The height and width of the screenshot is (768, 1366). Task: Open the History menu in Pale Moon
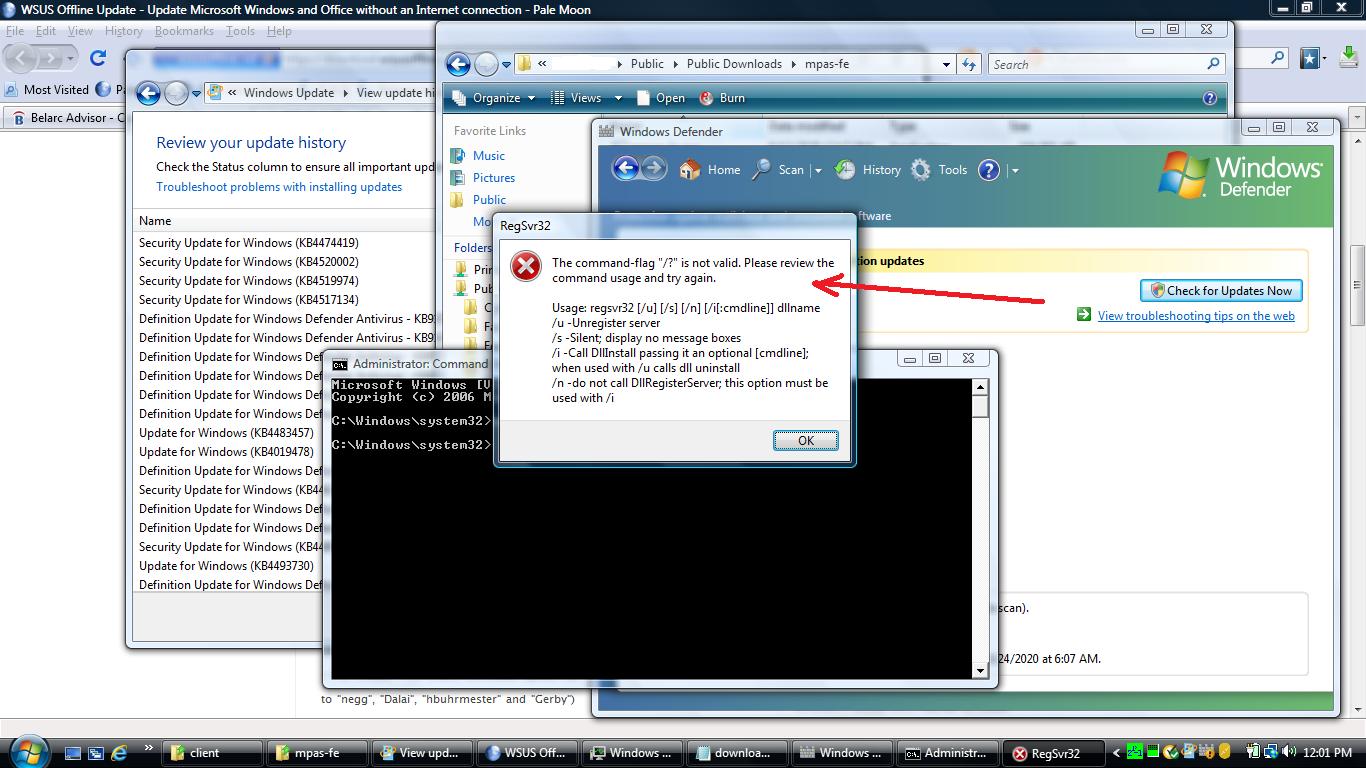point(123,31)
